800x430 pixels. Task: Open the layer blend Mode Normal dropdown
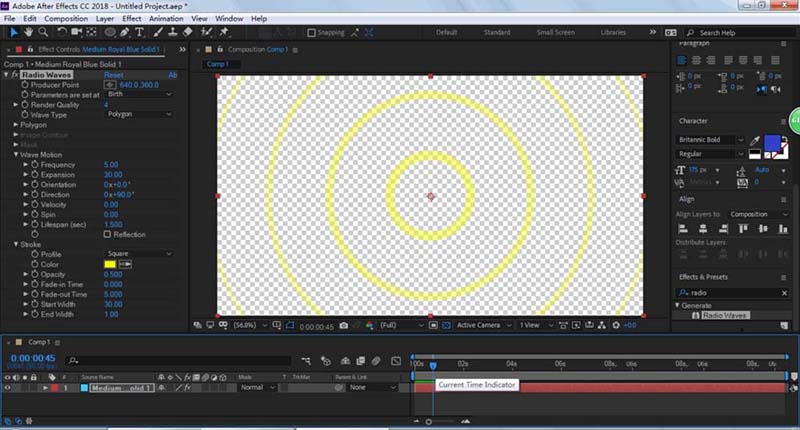258,388
